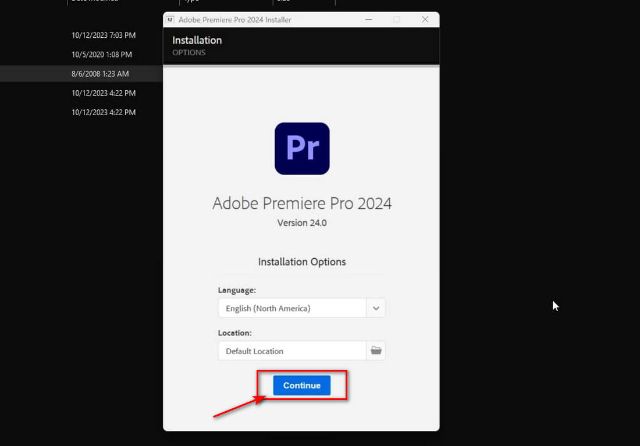Select the English (North America) language field
The height and width of the screenshot is (446, 640).
(292, 308)
